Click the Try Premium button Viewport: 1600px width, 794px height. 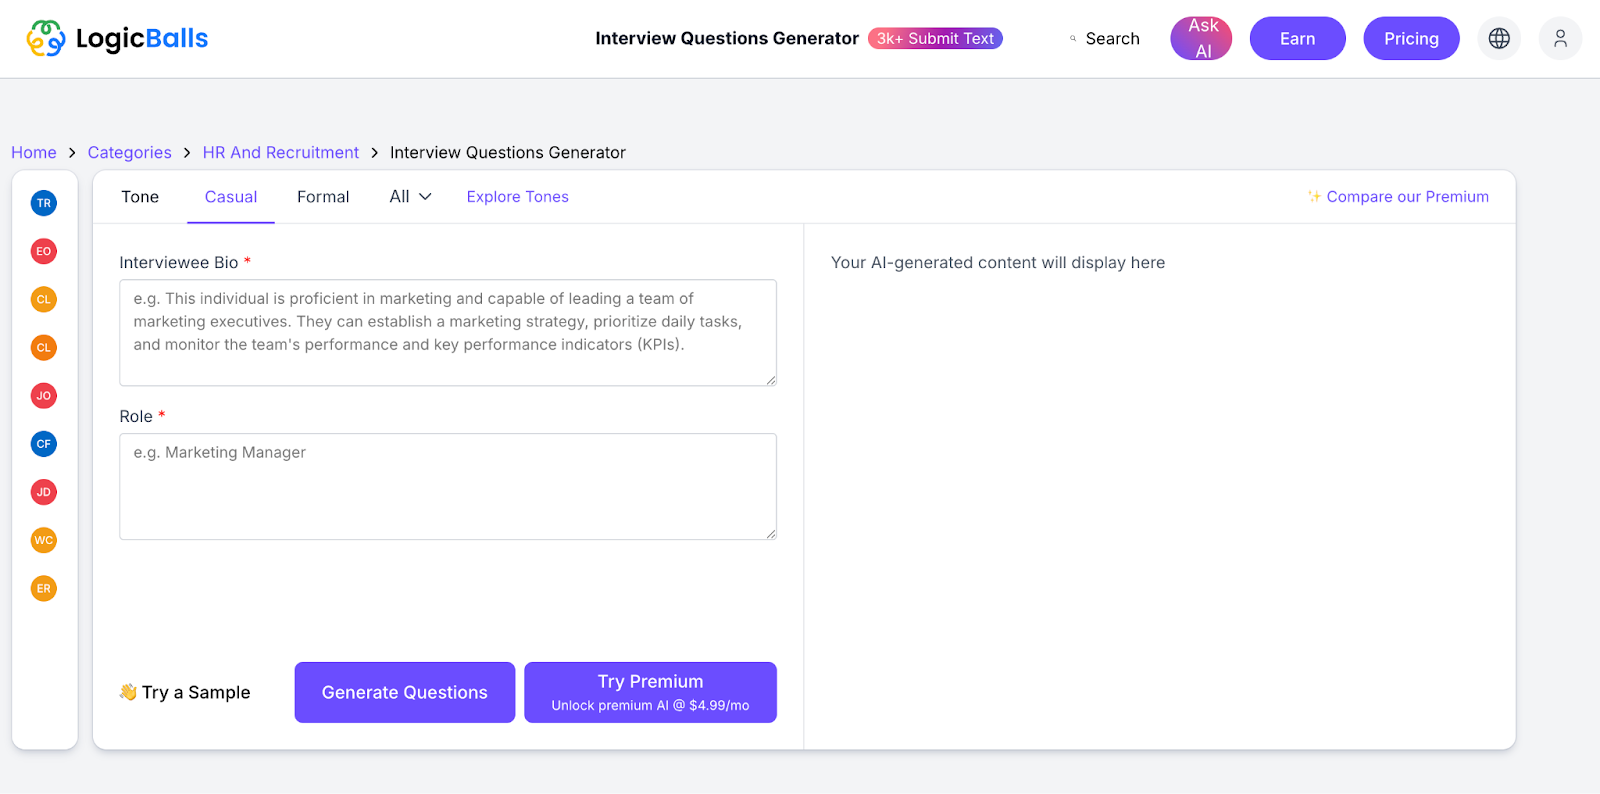pos(650,692)
